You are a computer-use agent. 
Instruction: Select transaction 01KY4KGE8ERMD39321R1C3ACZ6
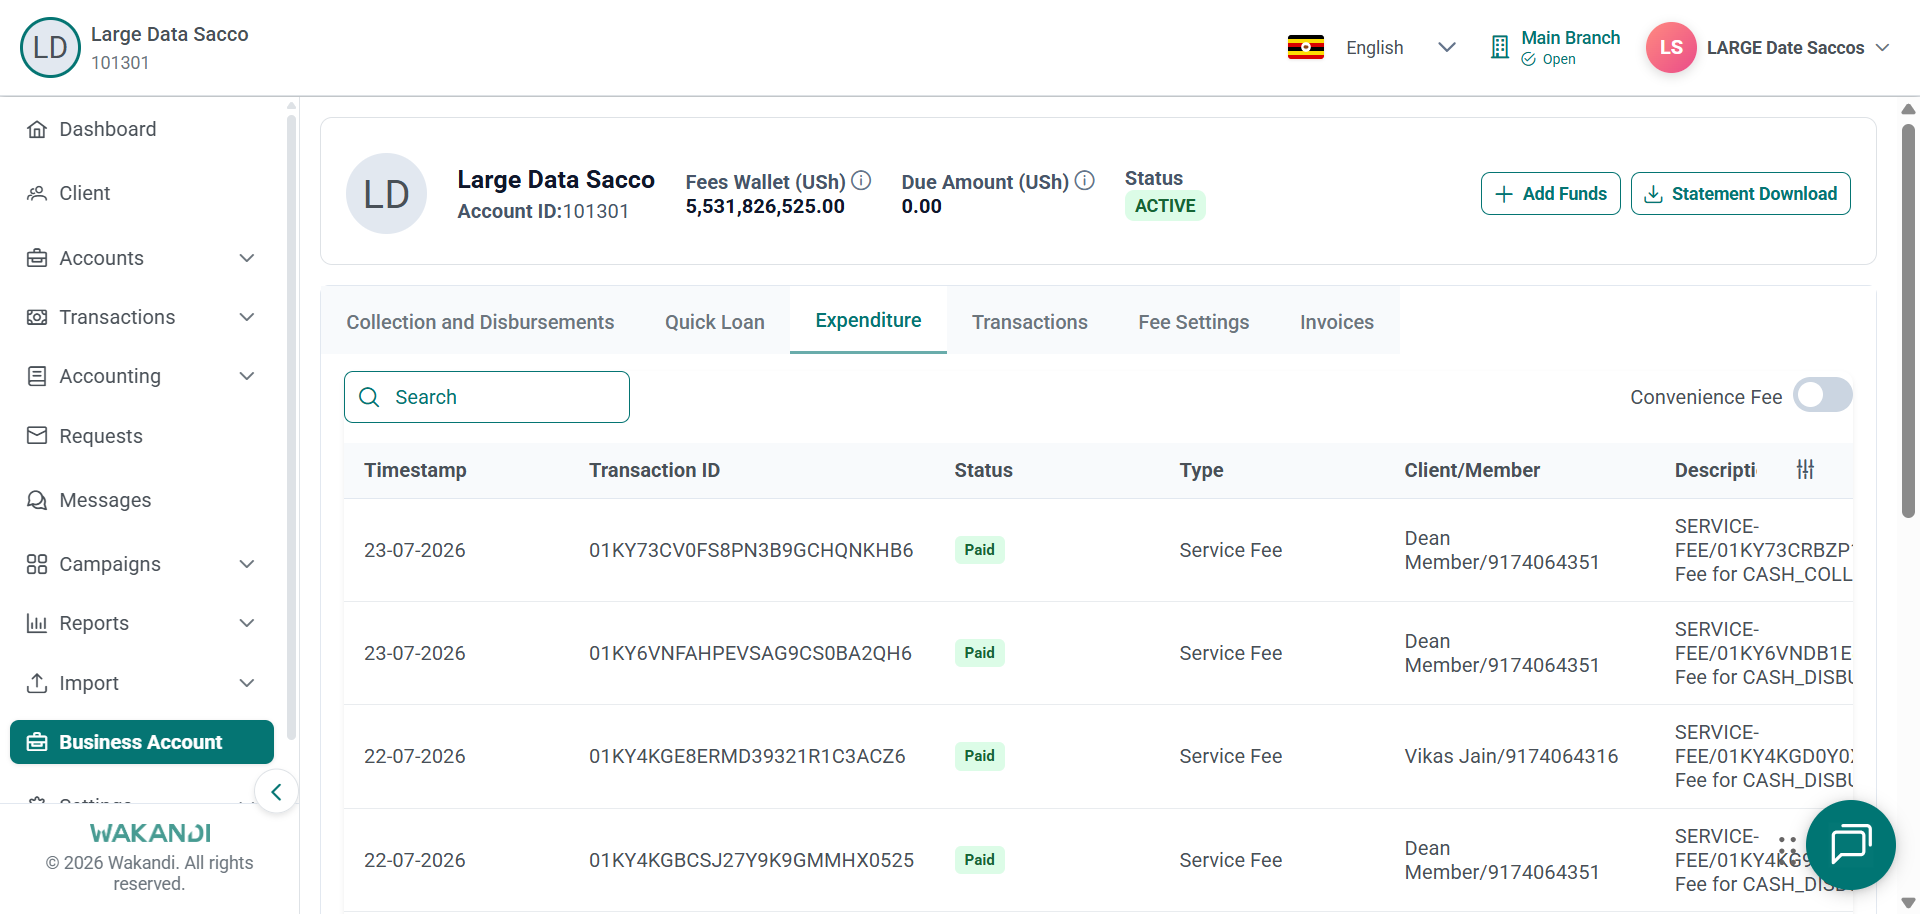747,756
